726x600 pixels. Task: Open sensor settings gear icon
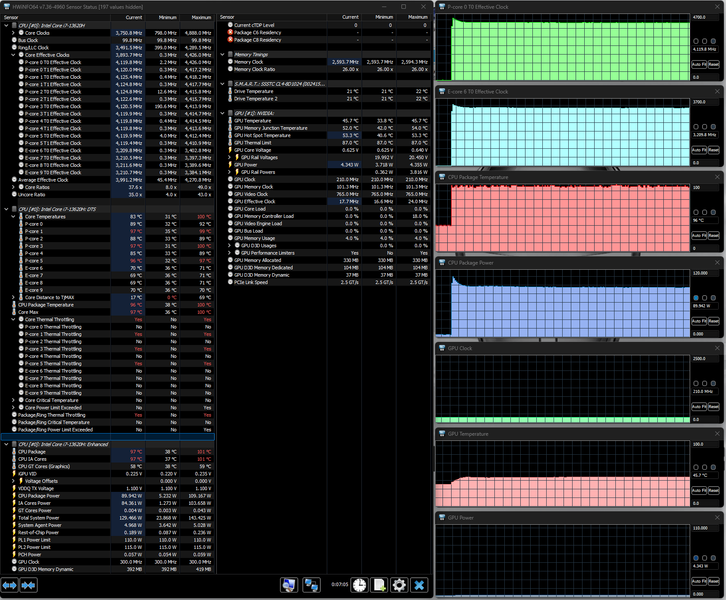tap(399, 585)
